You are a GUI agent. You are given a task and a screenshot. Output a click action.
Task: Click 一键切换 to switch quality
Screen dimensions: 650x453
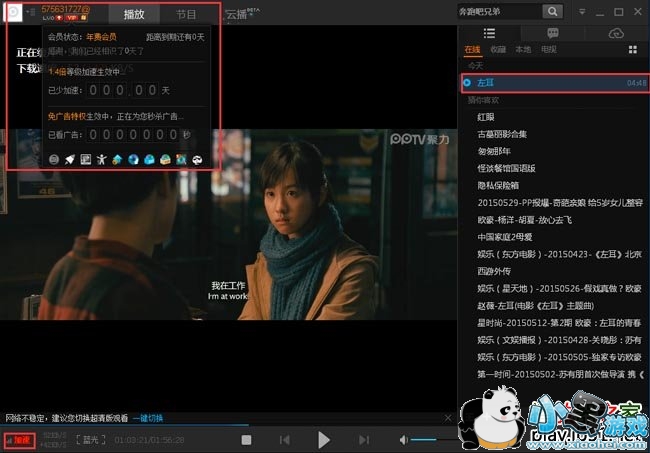pos(148,418)
